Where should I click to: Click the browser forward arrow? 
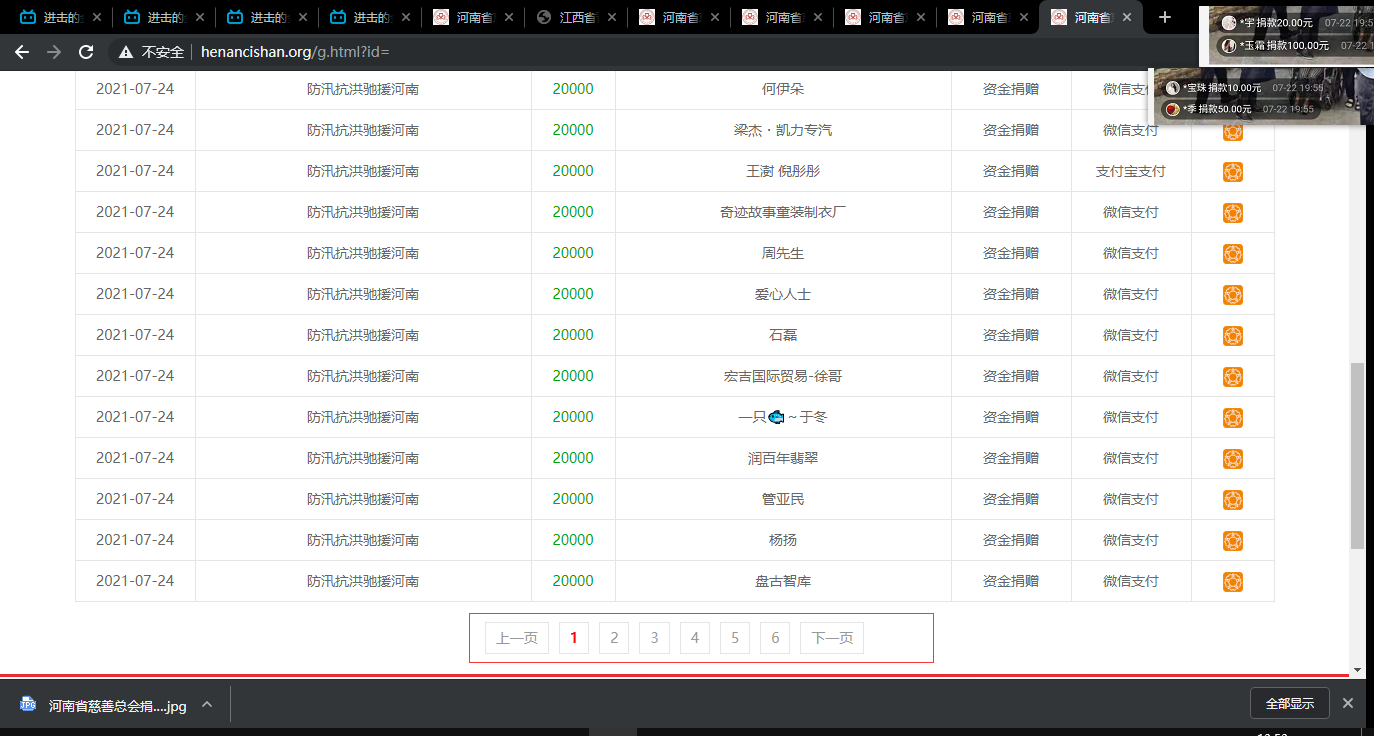54,52
